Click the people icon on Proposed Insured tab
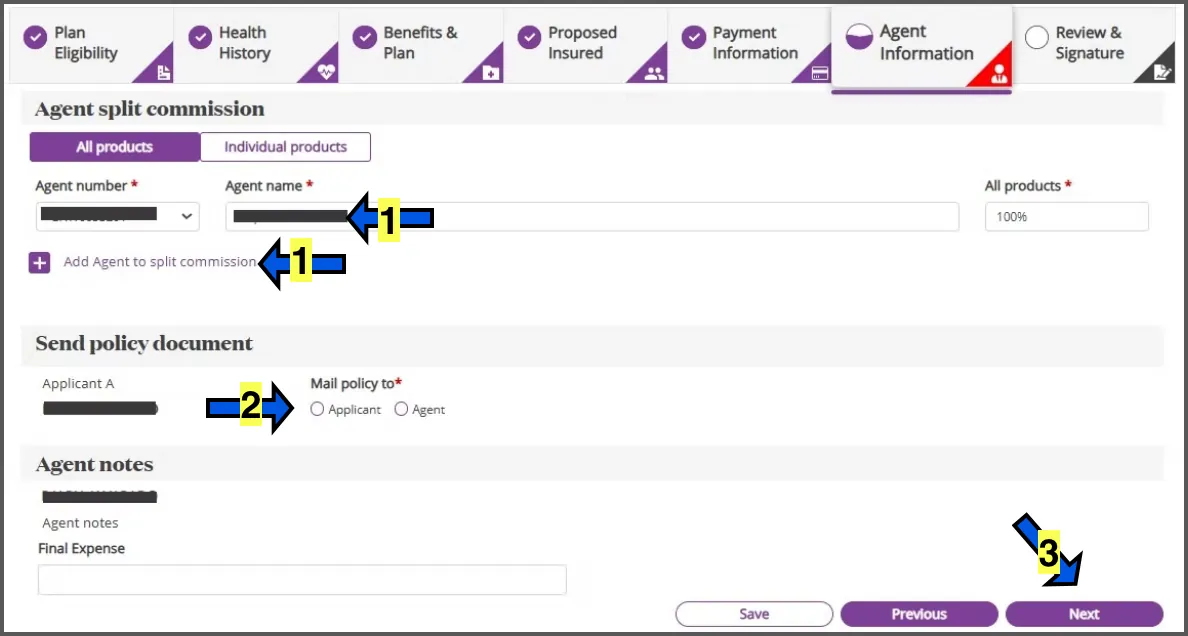 pyautogui.click(x=655, y=74)
